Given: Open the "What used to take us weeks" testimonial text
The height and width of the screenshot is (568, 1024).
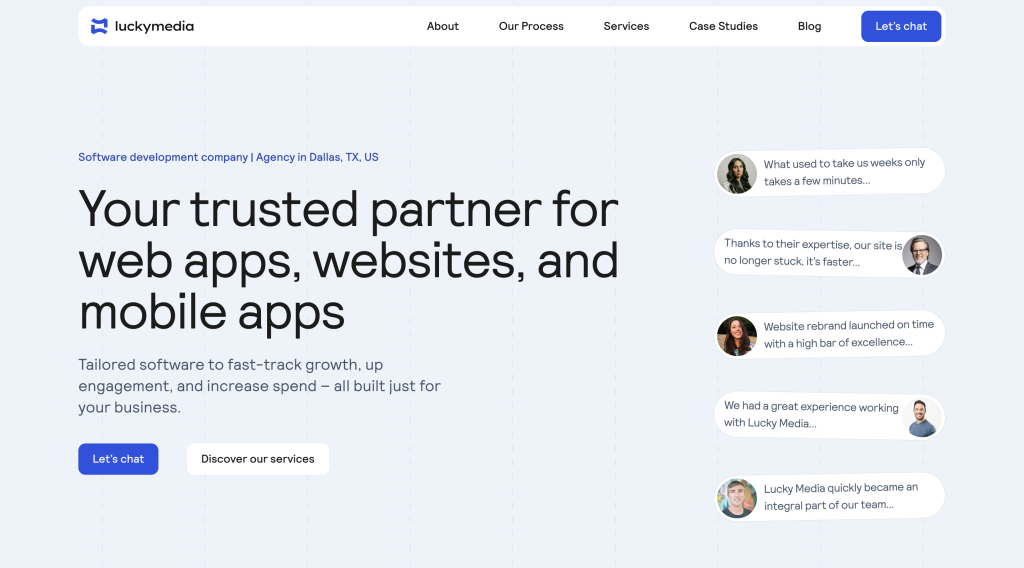Looking at the screenshot, I should [844, 172].
